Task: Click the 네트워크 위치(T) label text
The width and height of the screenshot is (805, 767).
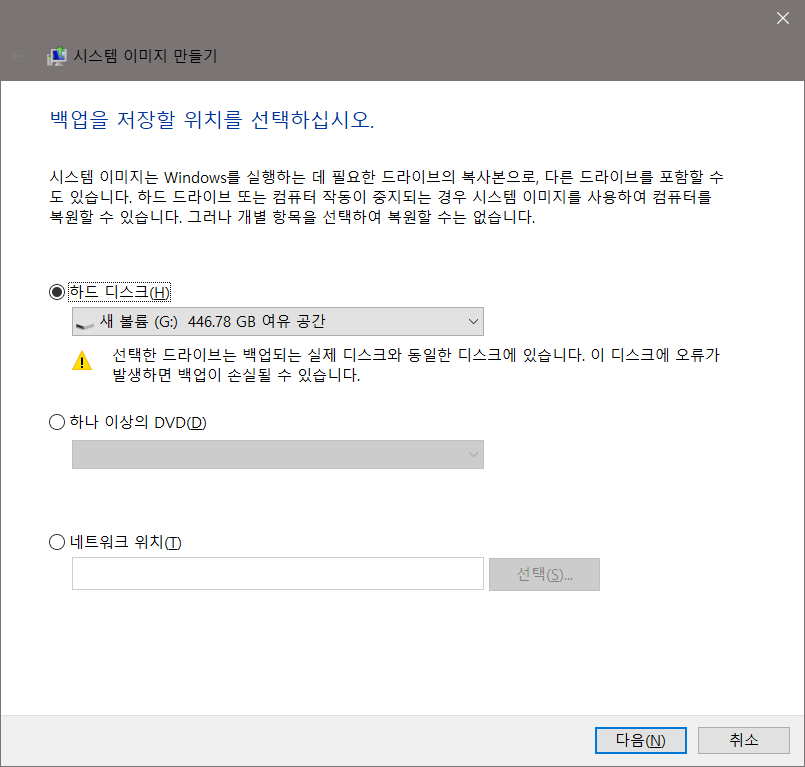Action: tap(125, 542)
